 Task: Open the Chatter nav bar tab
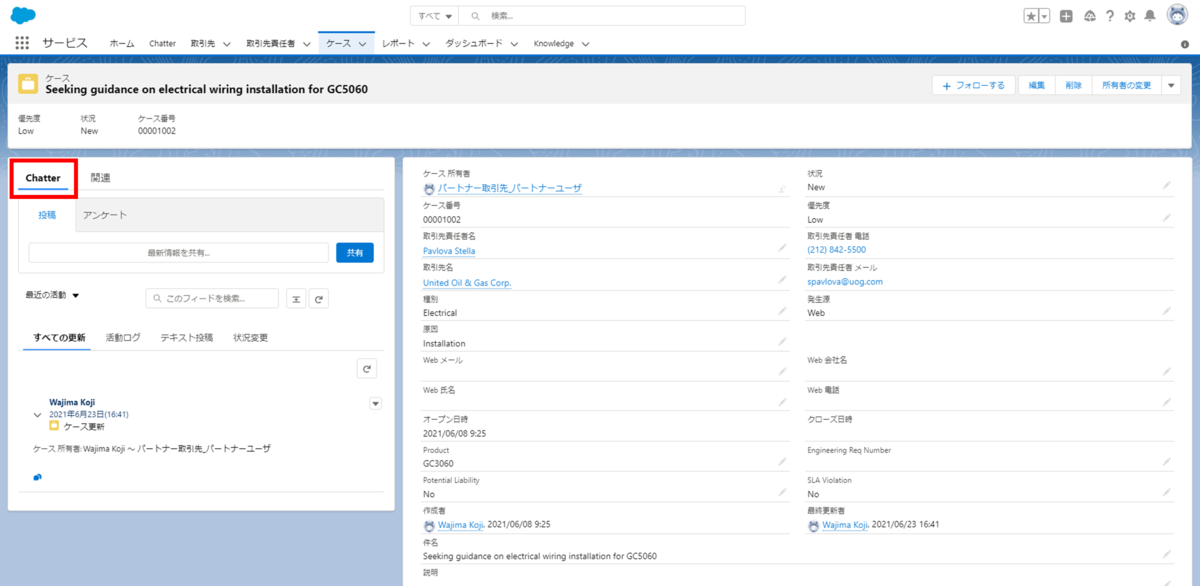[162, 44]
